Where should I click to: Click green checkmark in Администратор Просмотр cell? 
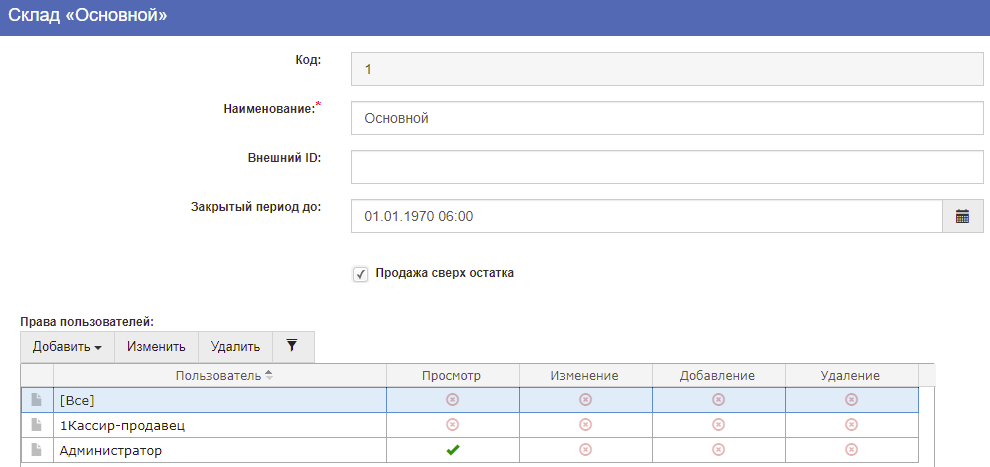point(452,451)
